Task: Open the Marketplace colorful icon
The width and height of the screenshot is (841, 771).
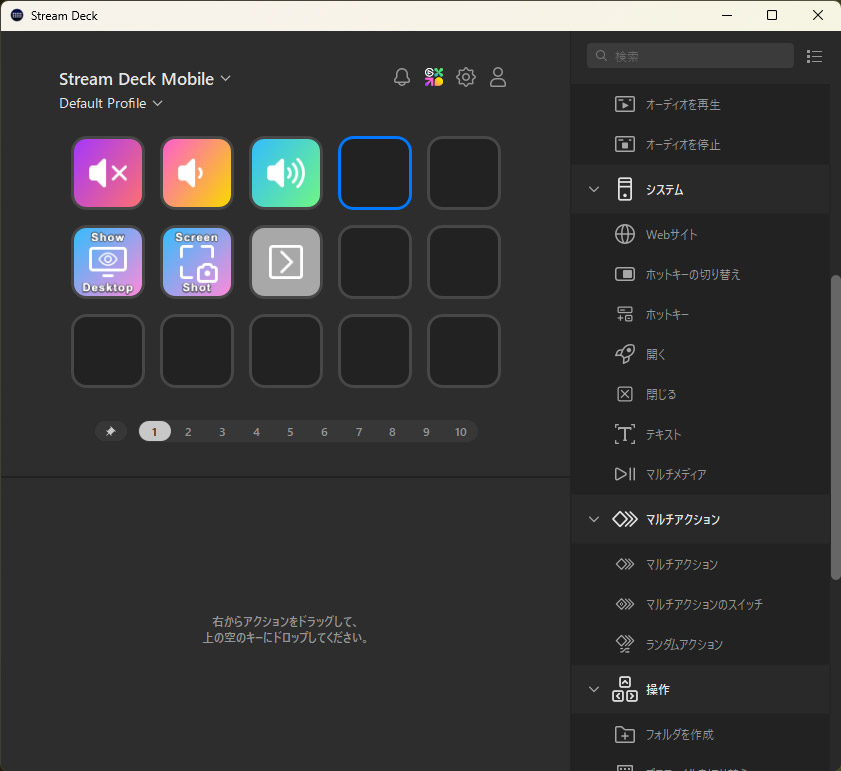Action: point(434,77)
